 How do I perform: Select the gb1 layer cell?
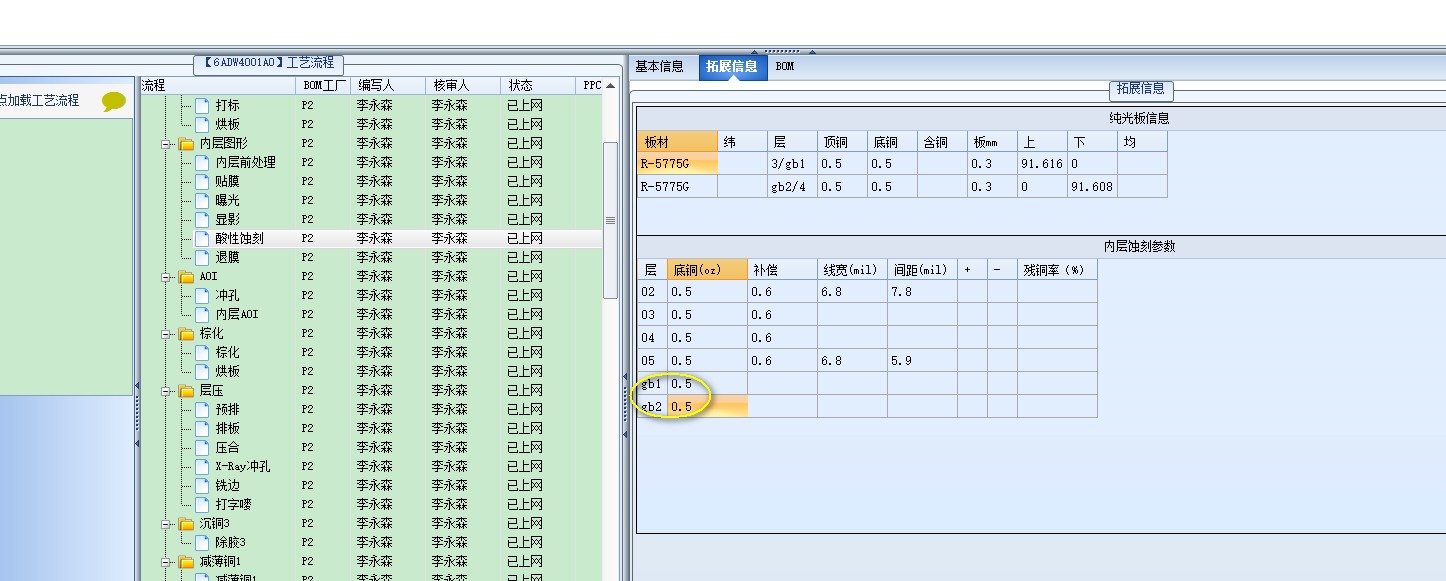coord(652,383)
